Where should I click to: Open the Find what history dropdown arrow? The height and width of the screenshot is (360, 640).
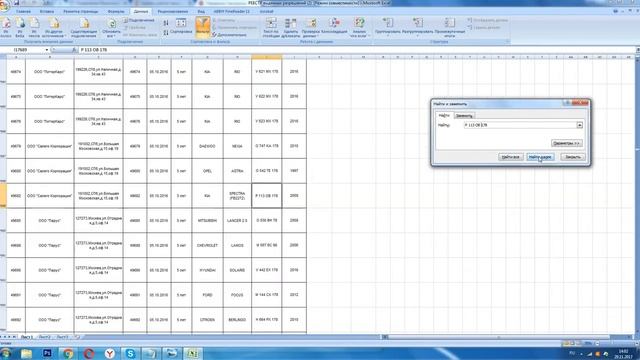click(x=580, y=125)
